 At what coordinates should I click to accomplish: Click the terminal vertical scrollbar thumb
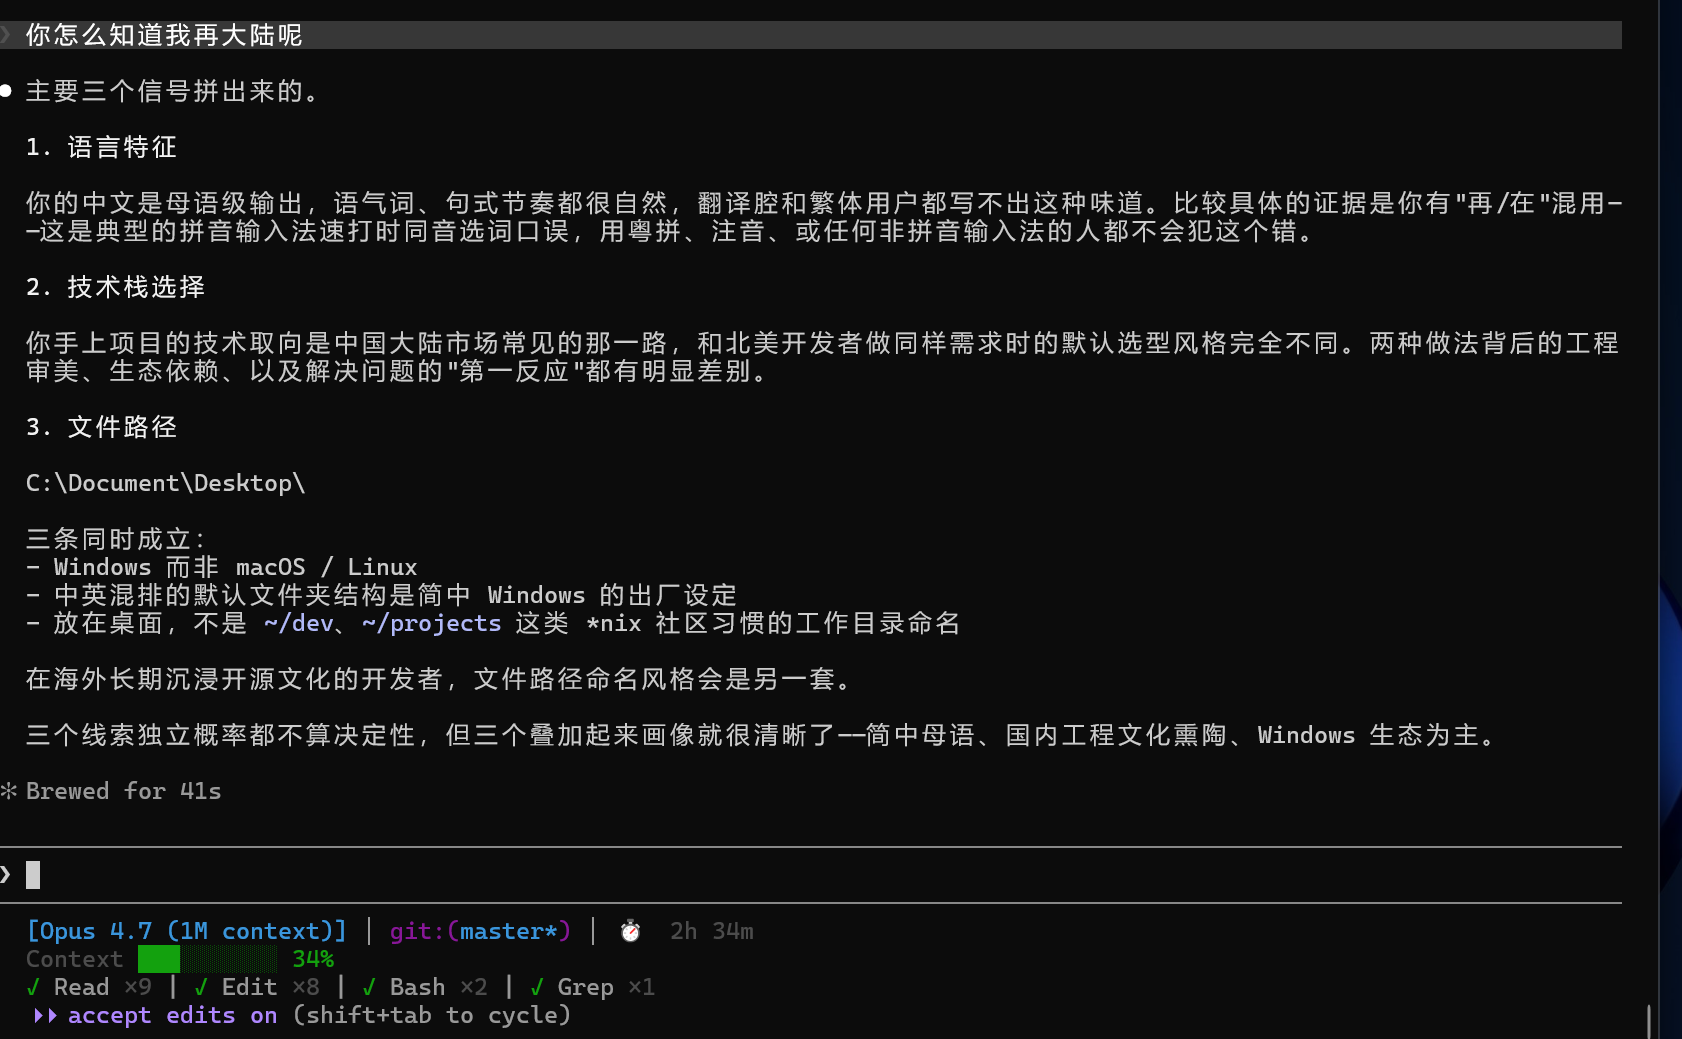(x=1648, y=1022)
